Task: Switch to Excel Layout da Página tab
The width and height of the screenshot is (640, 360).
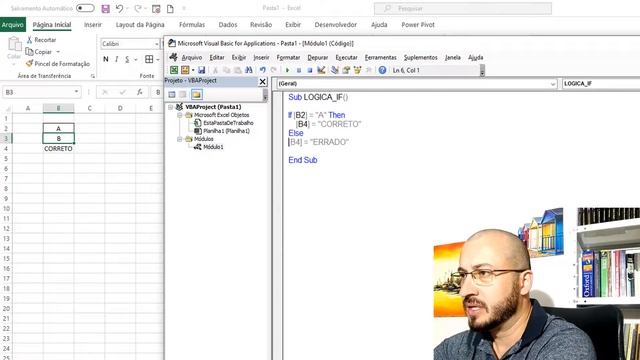Action: point(140,24)
